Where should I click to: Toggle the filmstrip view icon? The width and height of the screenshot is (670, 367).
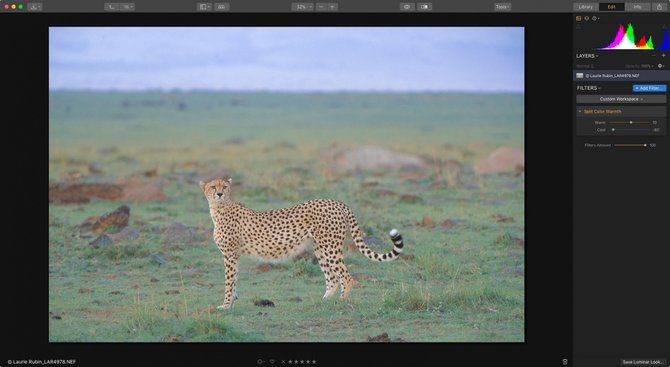click(221, 7)
